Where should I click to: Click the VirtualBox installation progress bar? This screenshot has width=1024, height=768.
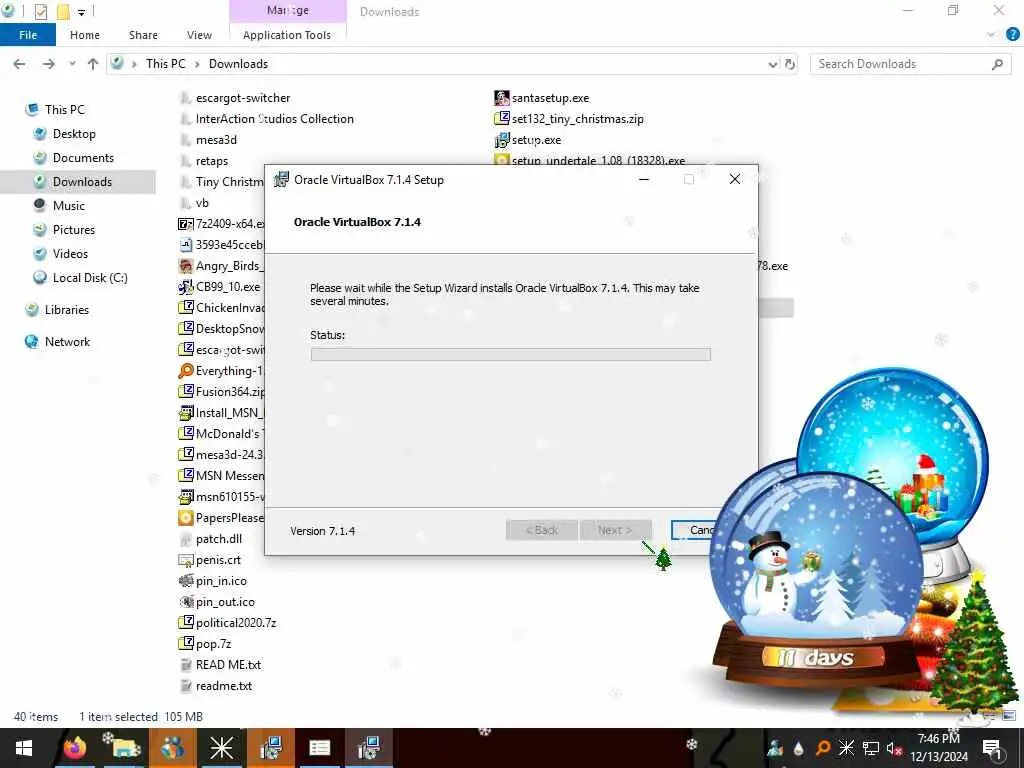coord(511,355)
